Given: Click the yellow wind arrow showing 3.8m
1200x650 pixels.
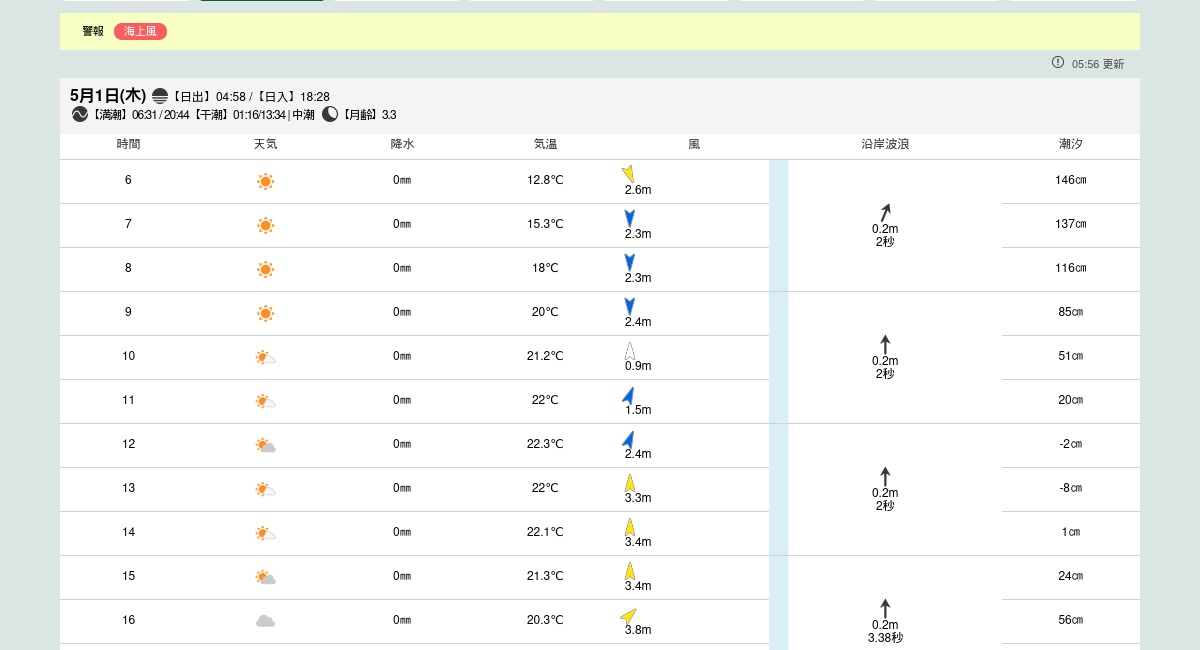Looking at the screenshot, I should tap(629, 615).
